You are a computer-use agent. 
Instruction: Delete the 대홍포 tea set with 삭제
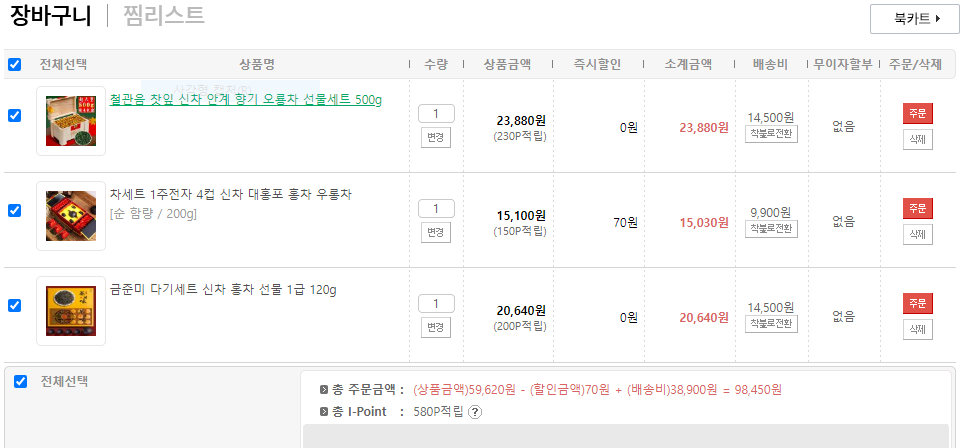point(917,234)
